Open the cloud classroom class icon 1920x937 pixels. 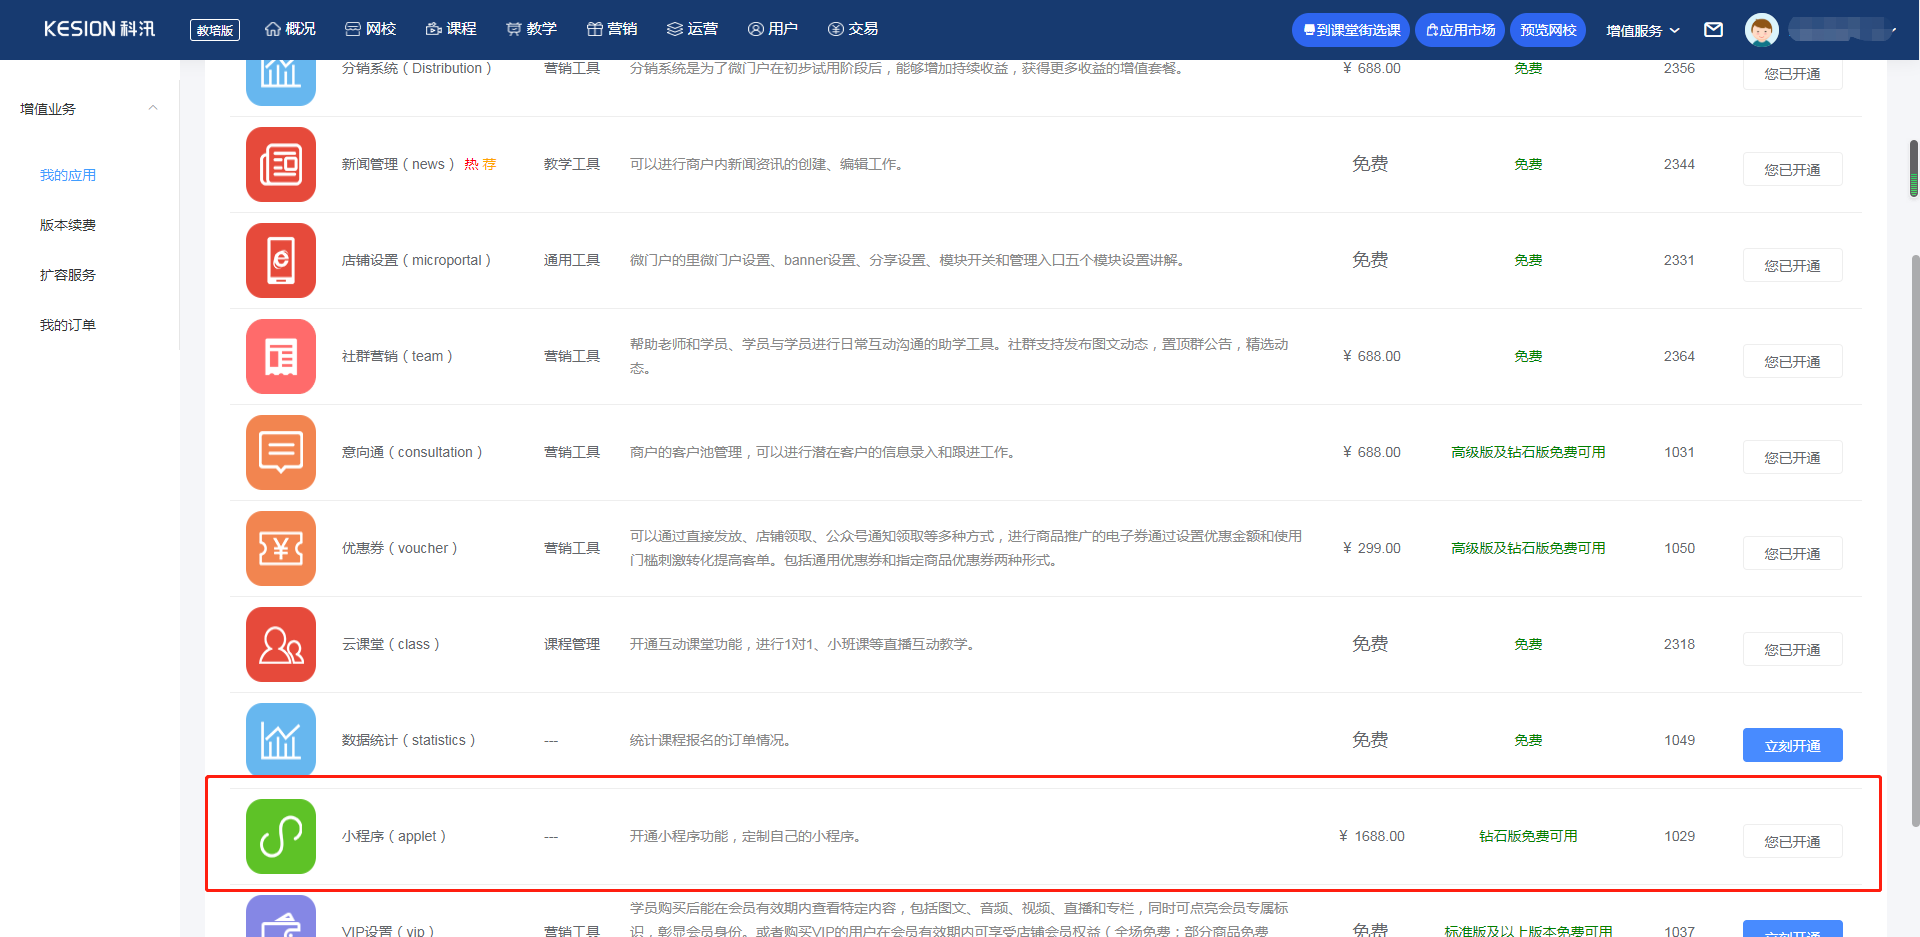click(x=281, y=645)
